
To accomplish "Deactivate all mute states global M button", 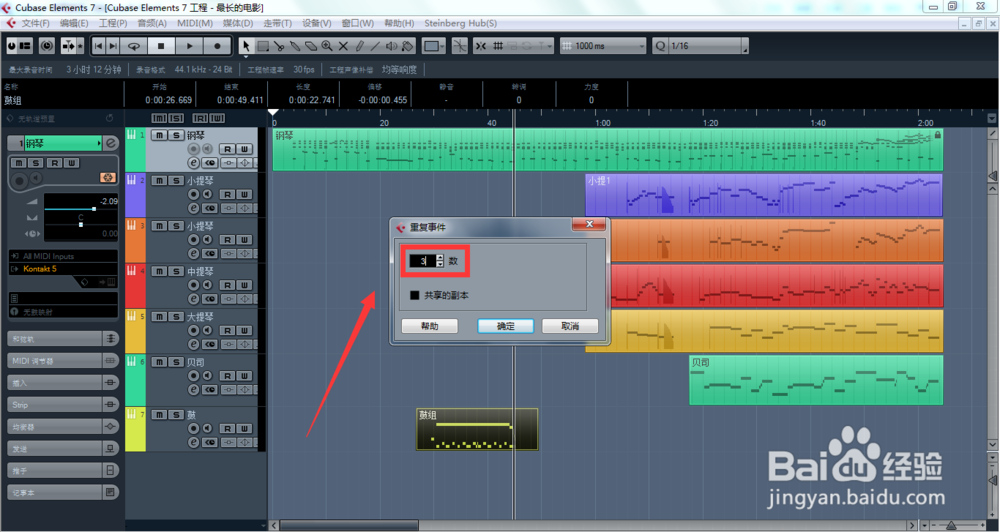I will click(159, 118).
